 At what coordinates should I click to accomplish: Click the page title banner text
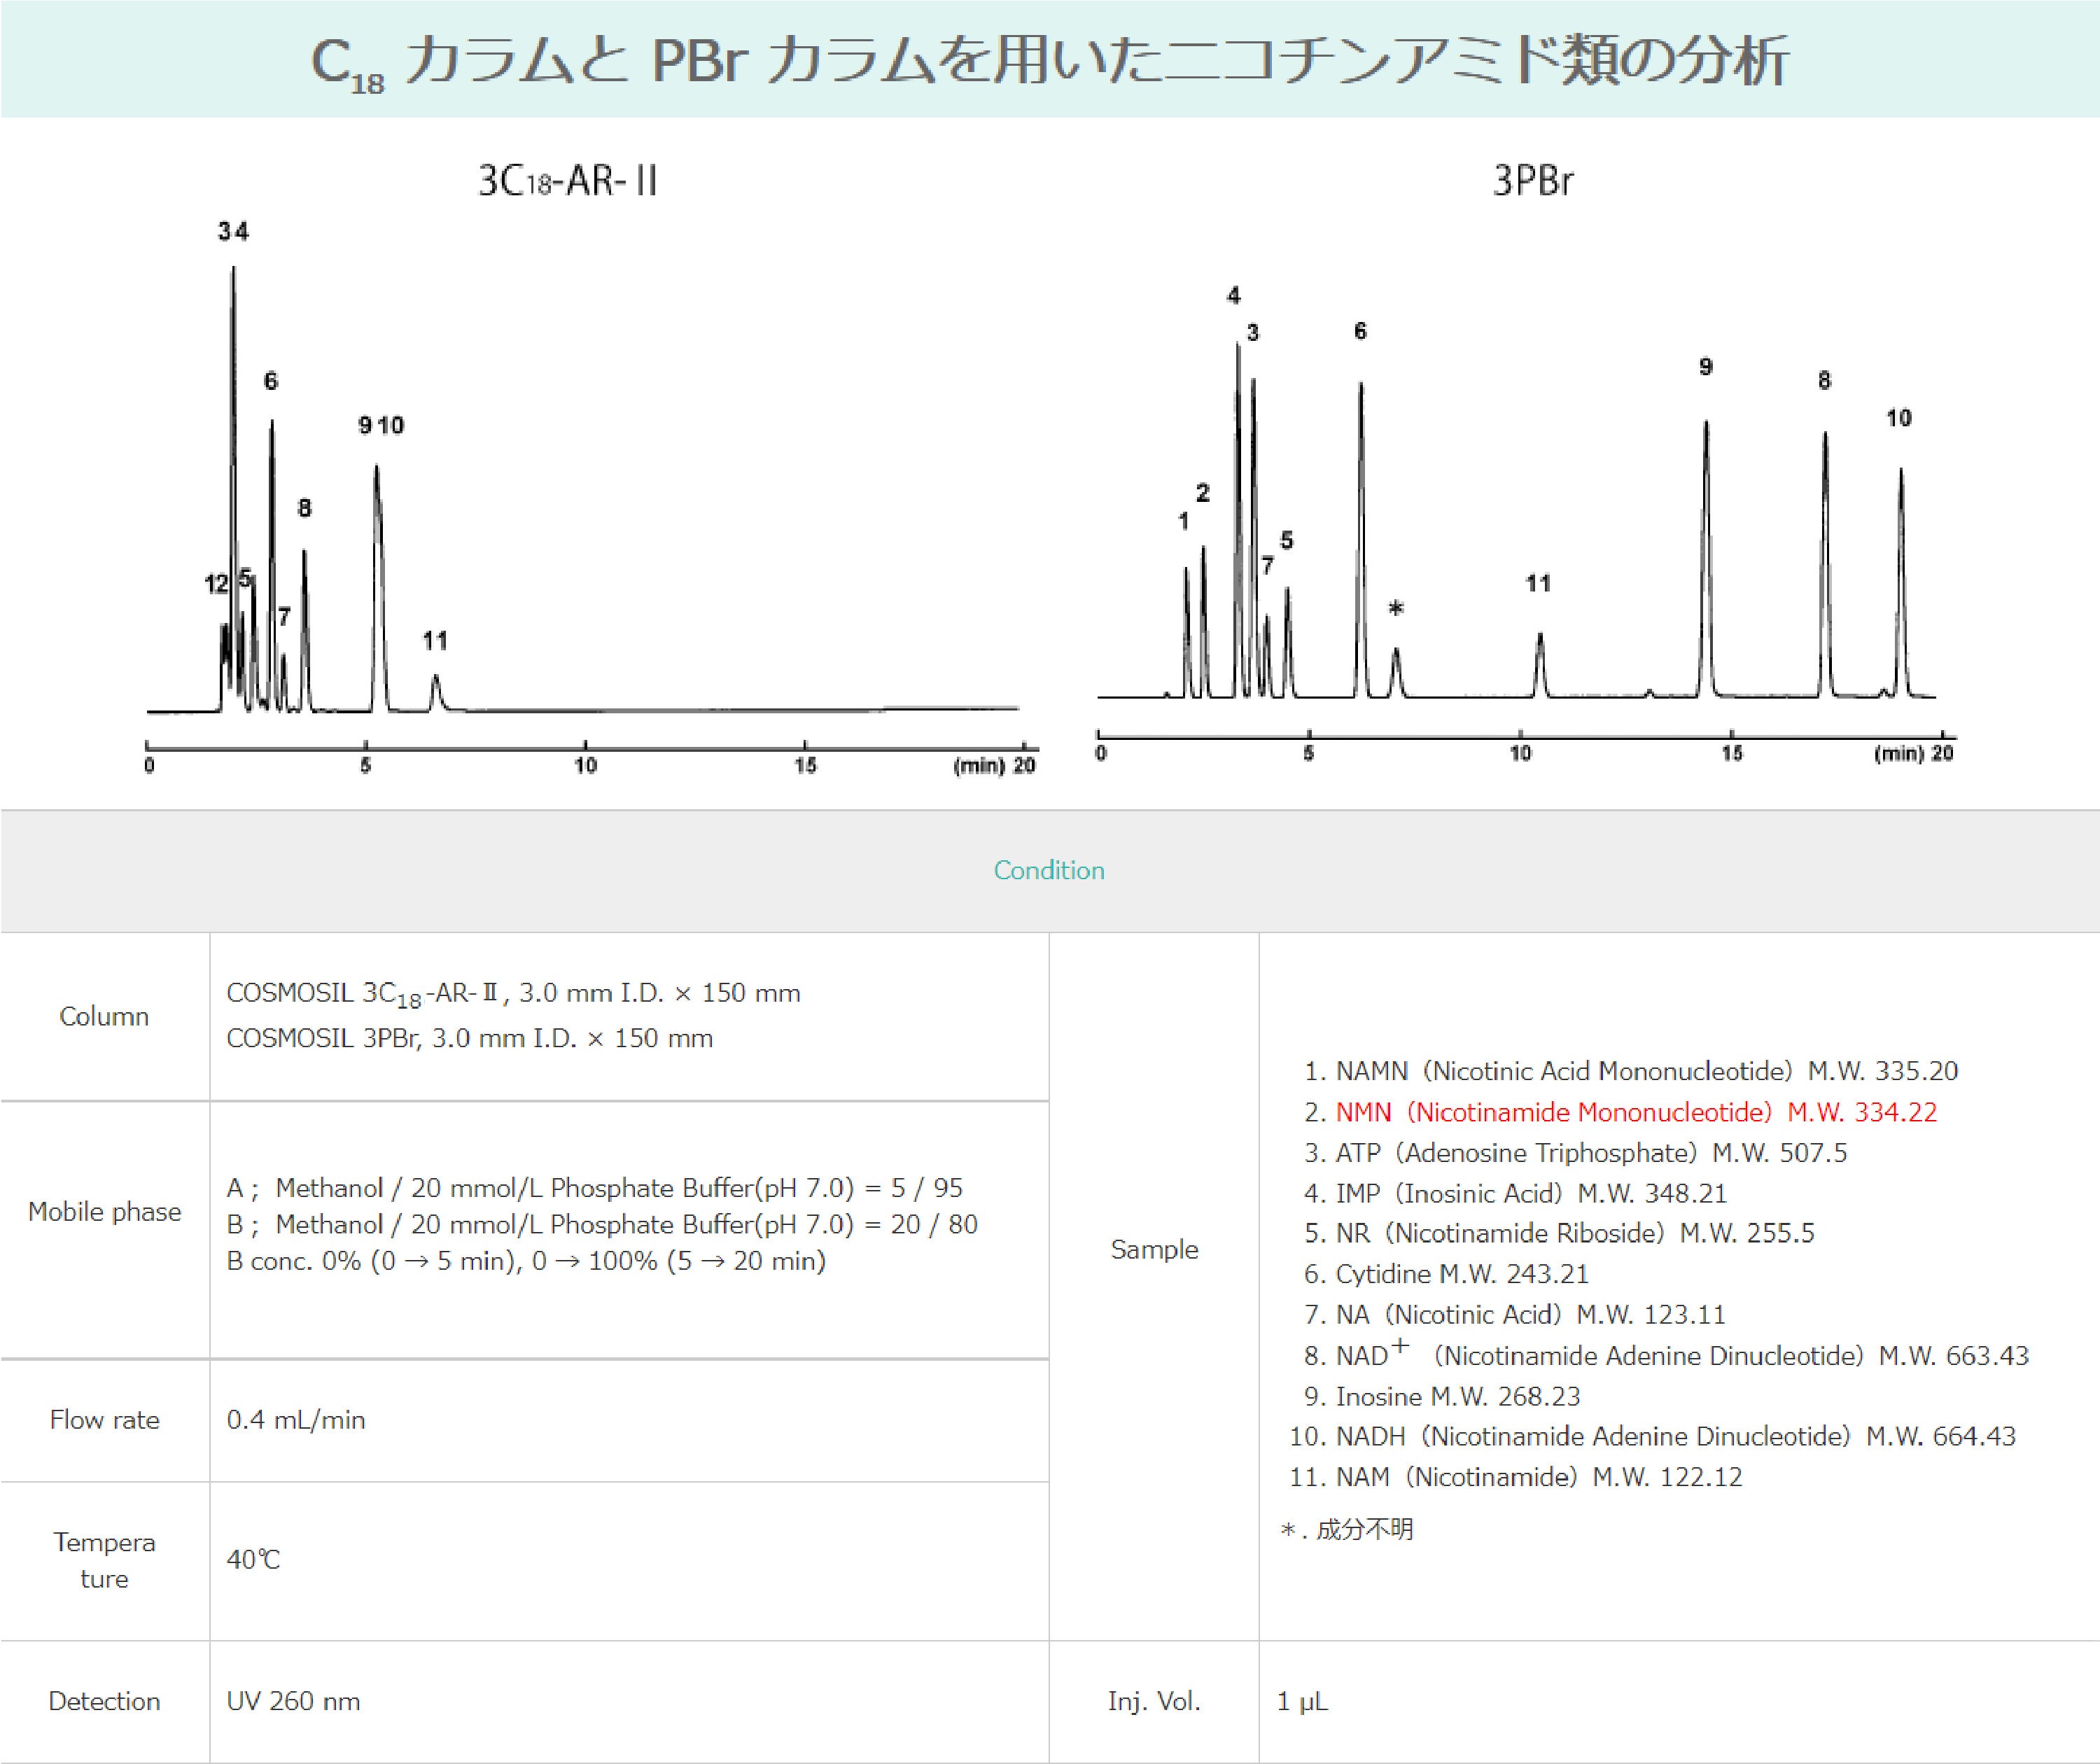point(1049,60)
